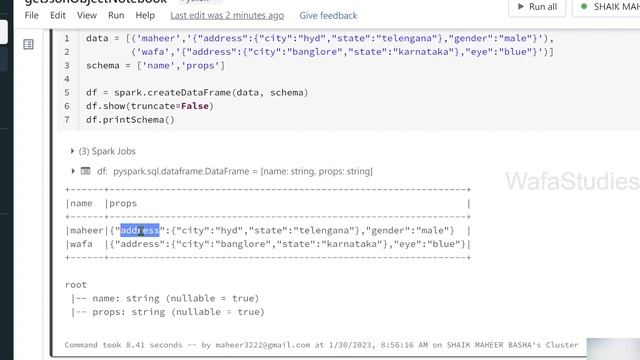
Task: Click code line 3 'schema = ['name','props']'
Action: (x=155, y=65)
